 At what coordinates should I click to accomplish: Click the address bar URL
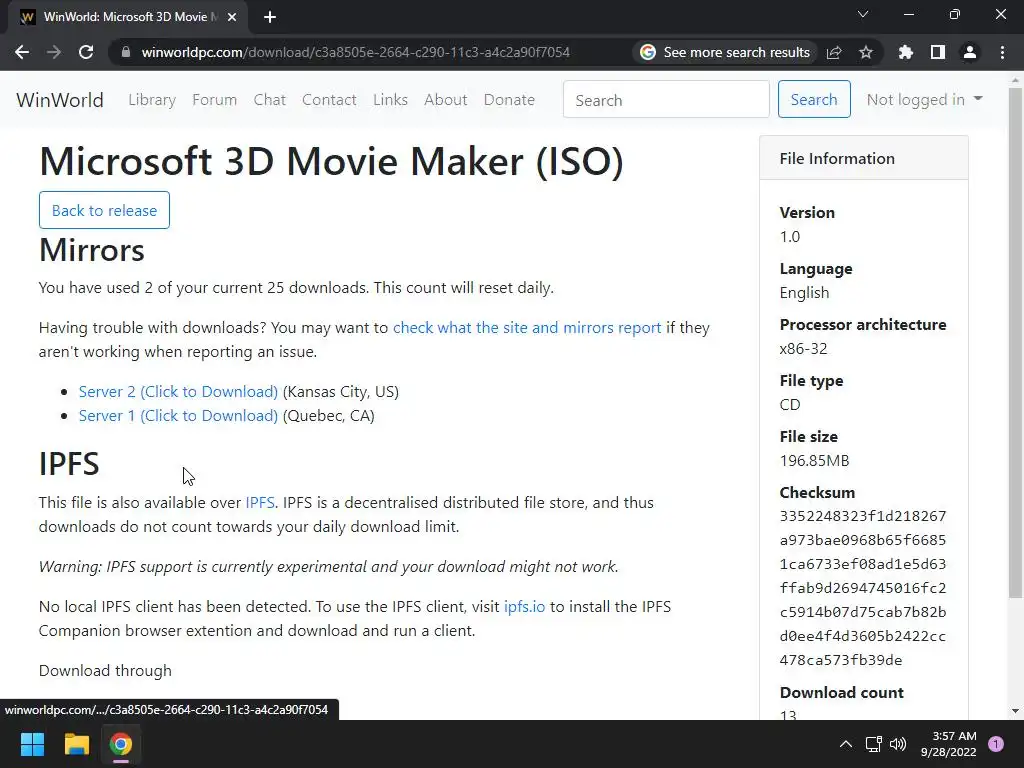[356, 52]
